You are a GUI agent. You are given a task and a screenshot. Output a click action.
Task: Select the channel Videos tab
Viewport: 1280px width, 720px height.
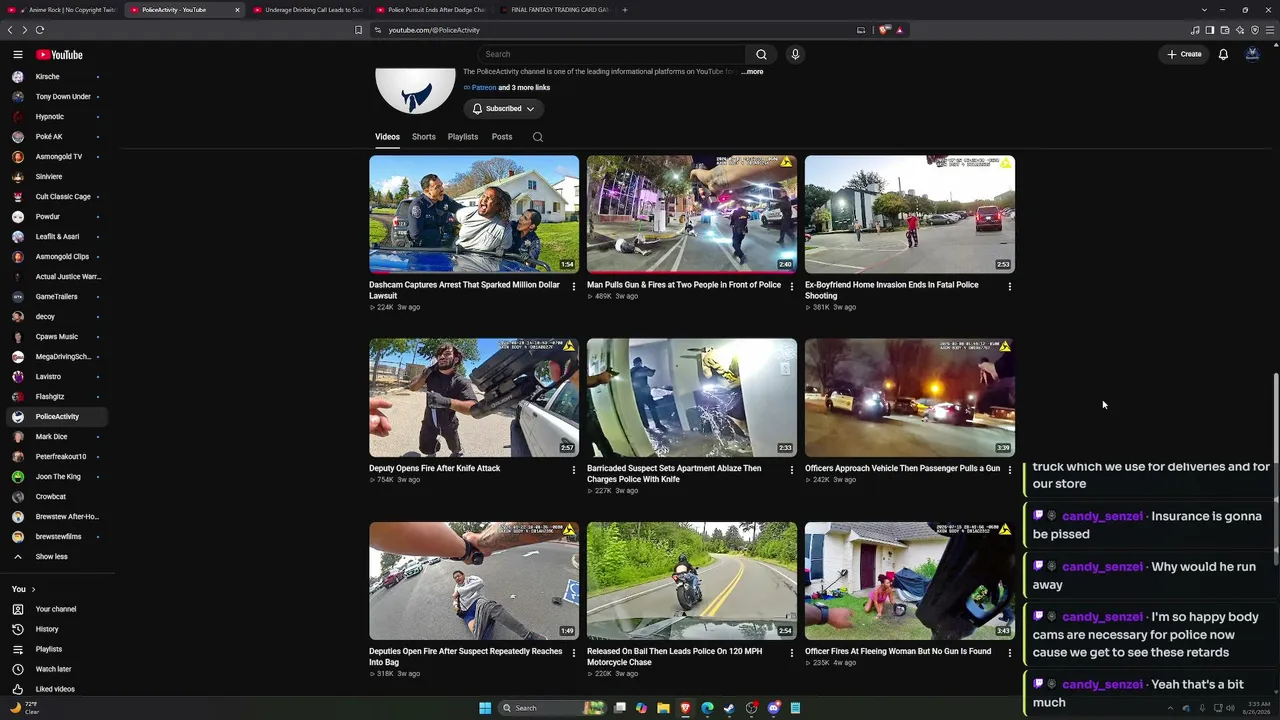[x=387, y=137]
